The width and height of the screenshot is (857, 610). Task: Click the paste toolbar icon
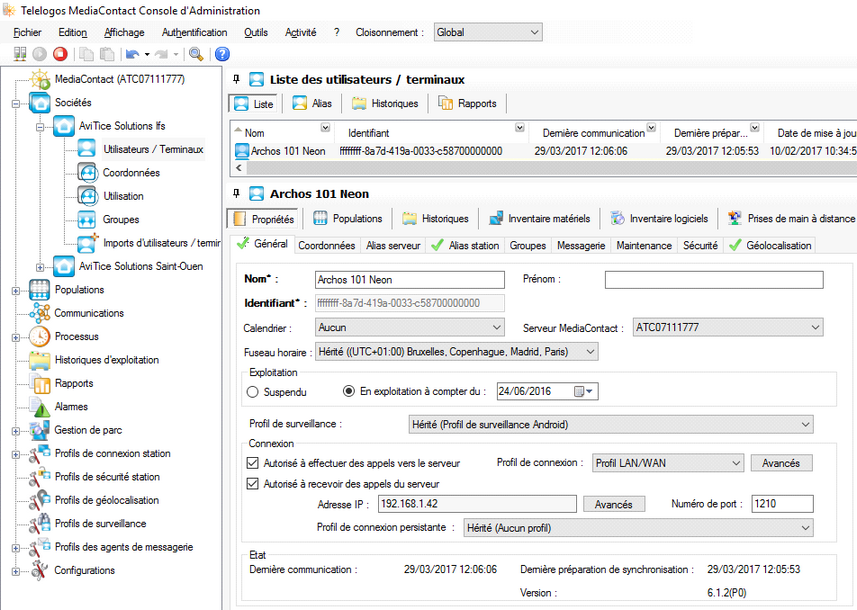coord(107,54)
